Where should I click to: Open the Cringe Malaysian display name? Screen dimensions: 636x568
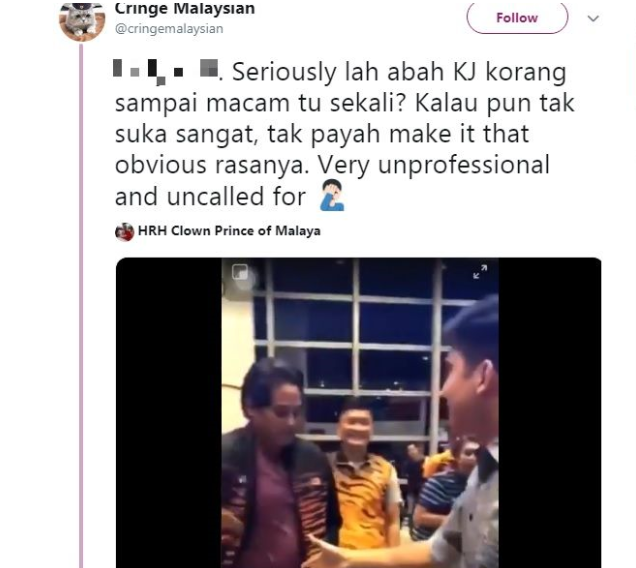pyautogui.click(x=185, y=9)
